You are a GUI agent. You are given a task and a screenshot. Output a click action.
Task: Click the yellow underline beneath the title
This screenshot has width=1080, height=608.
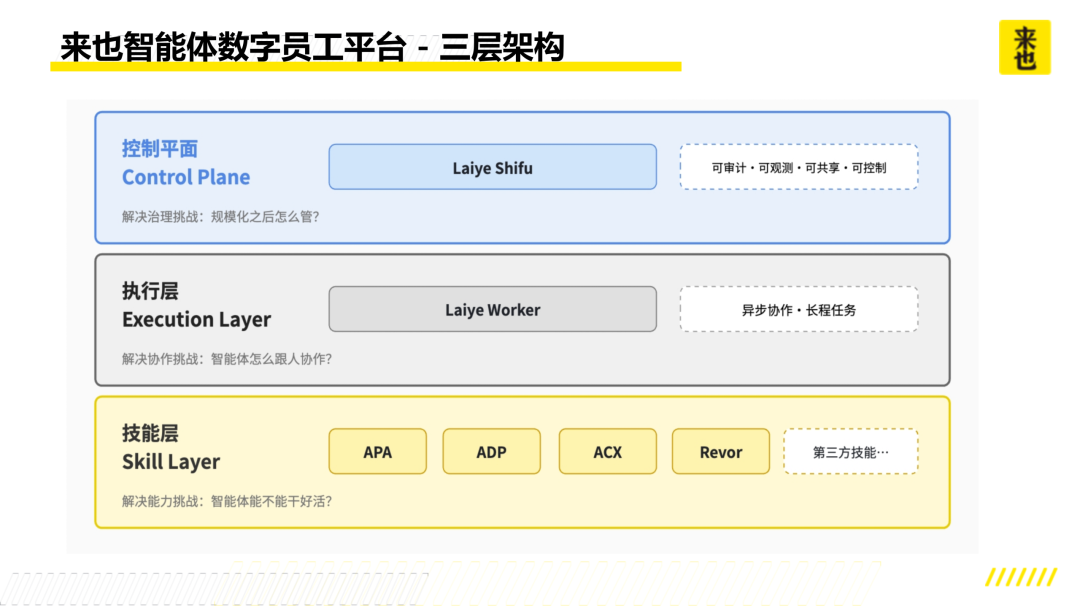click(x=366, y=67)
